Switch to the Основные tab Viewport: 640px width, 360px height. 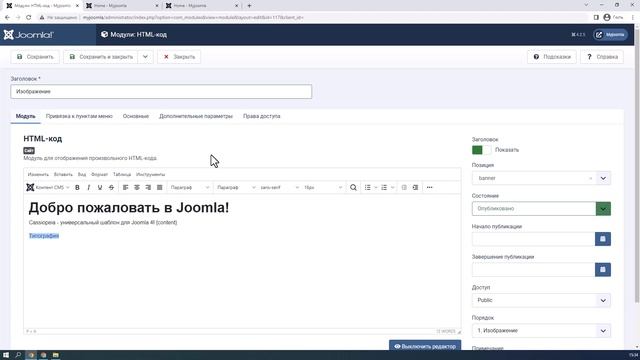click(136, 116)
